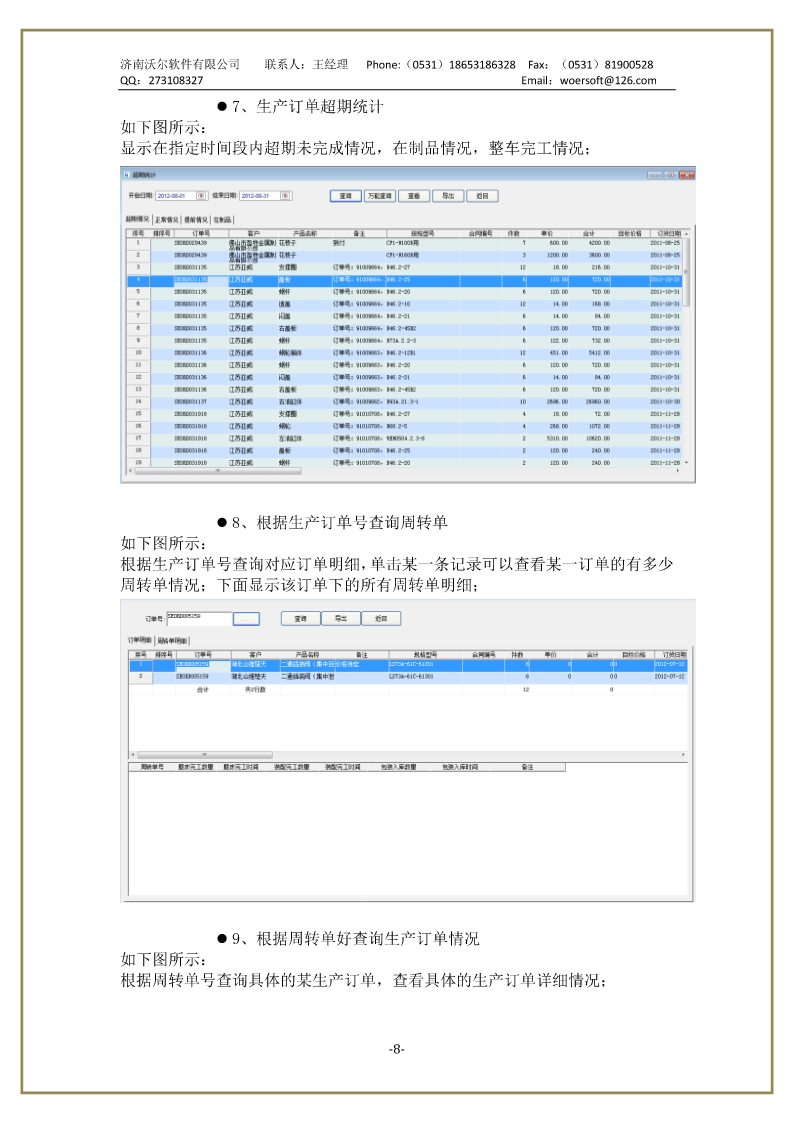
Task: Click the ellipsis browse button beside 订单号
Action: (x=246, y=619)
